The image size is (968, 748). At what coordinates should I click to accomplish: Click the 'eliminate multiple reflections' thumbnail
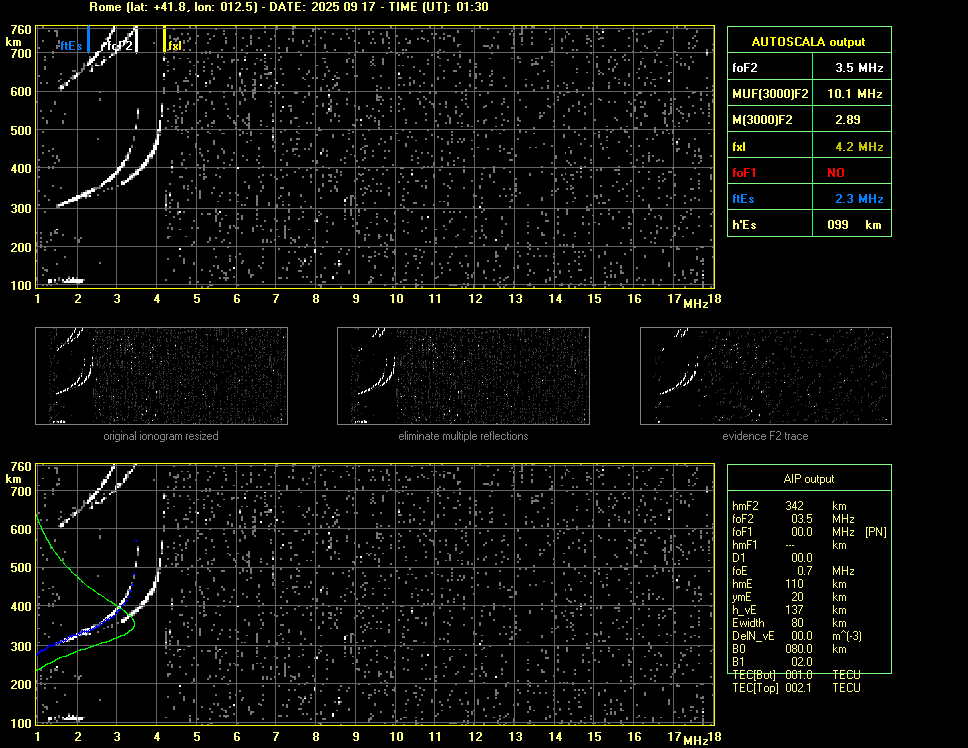(x=463, y=376)
